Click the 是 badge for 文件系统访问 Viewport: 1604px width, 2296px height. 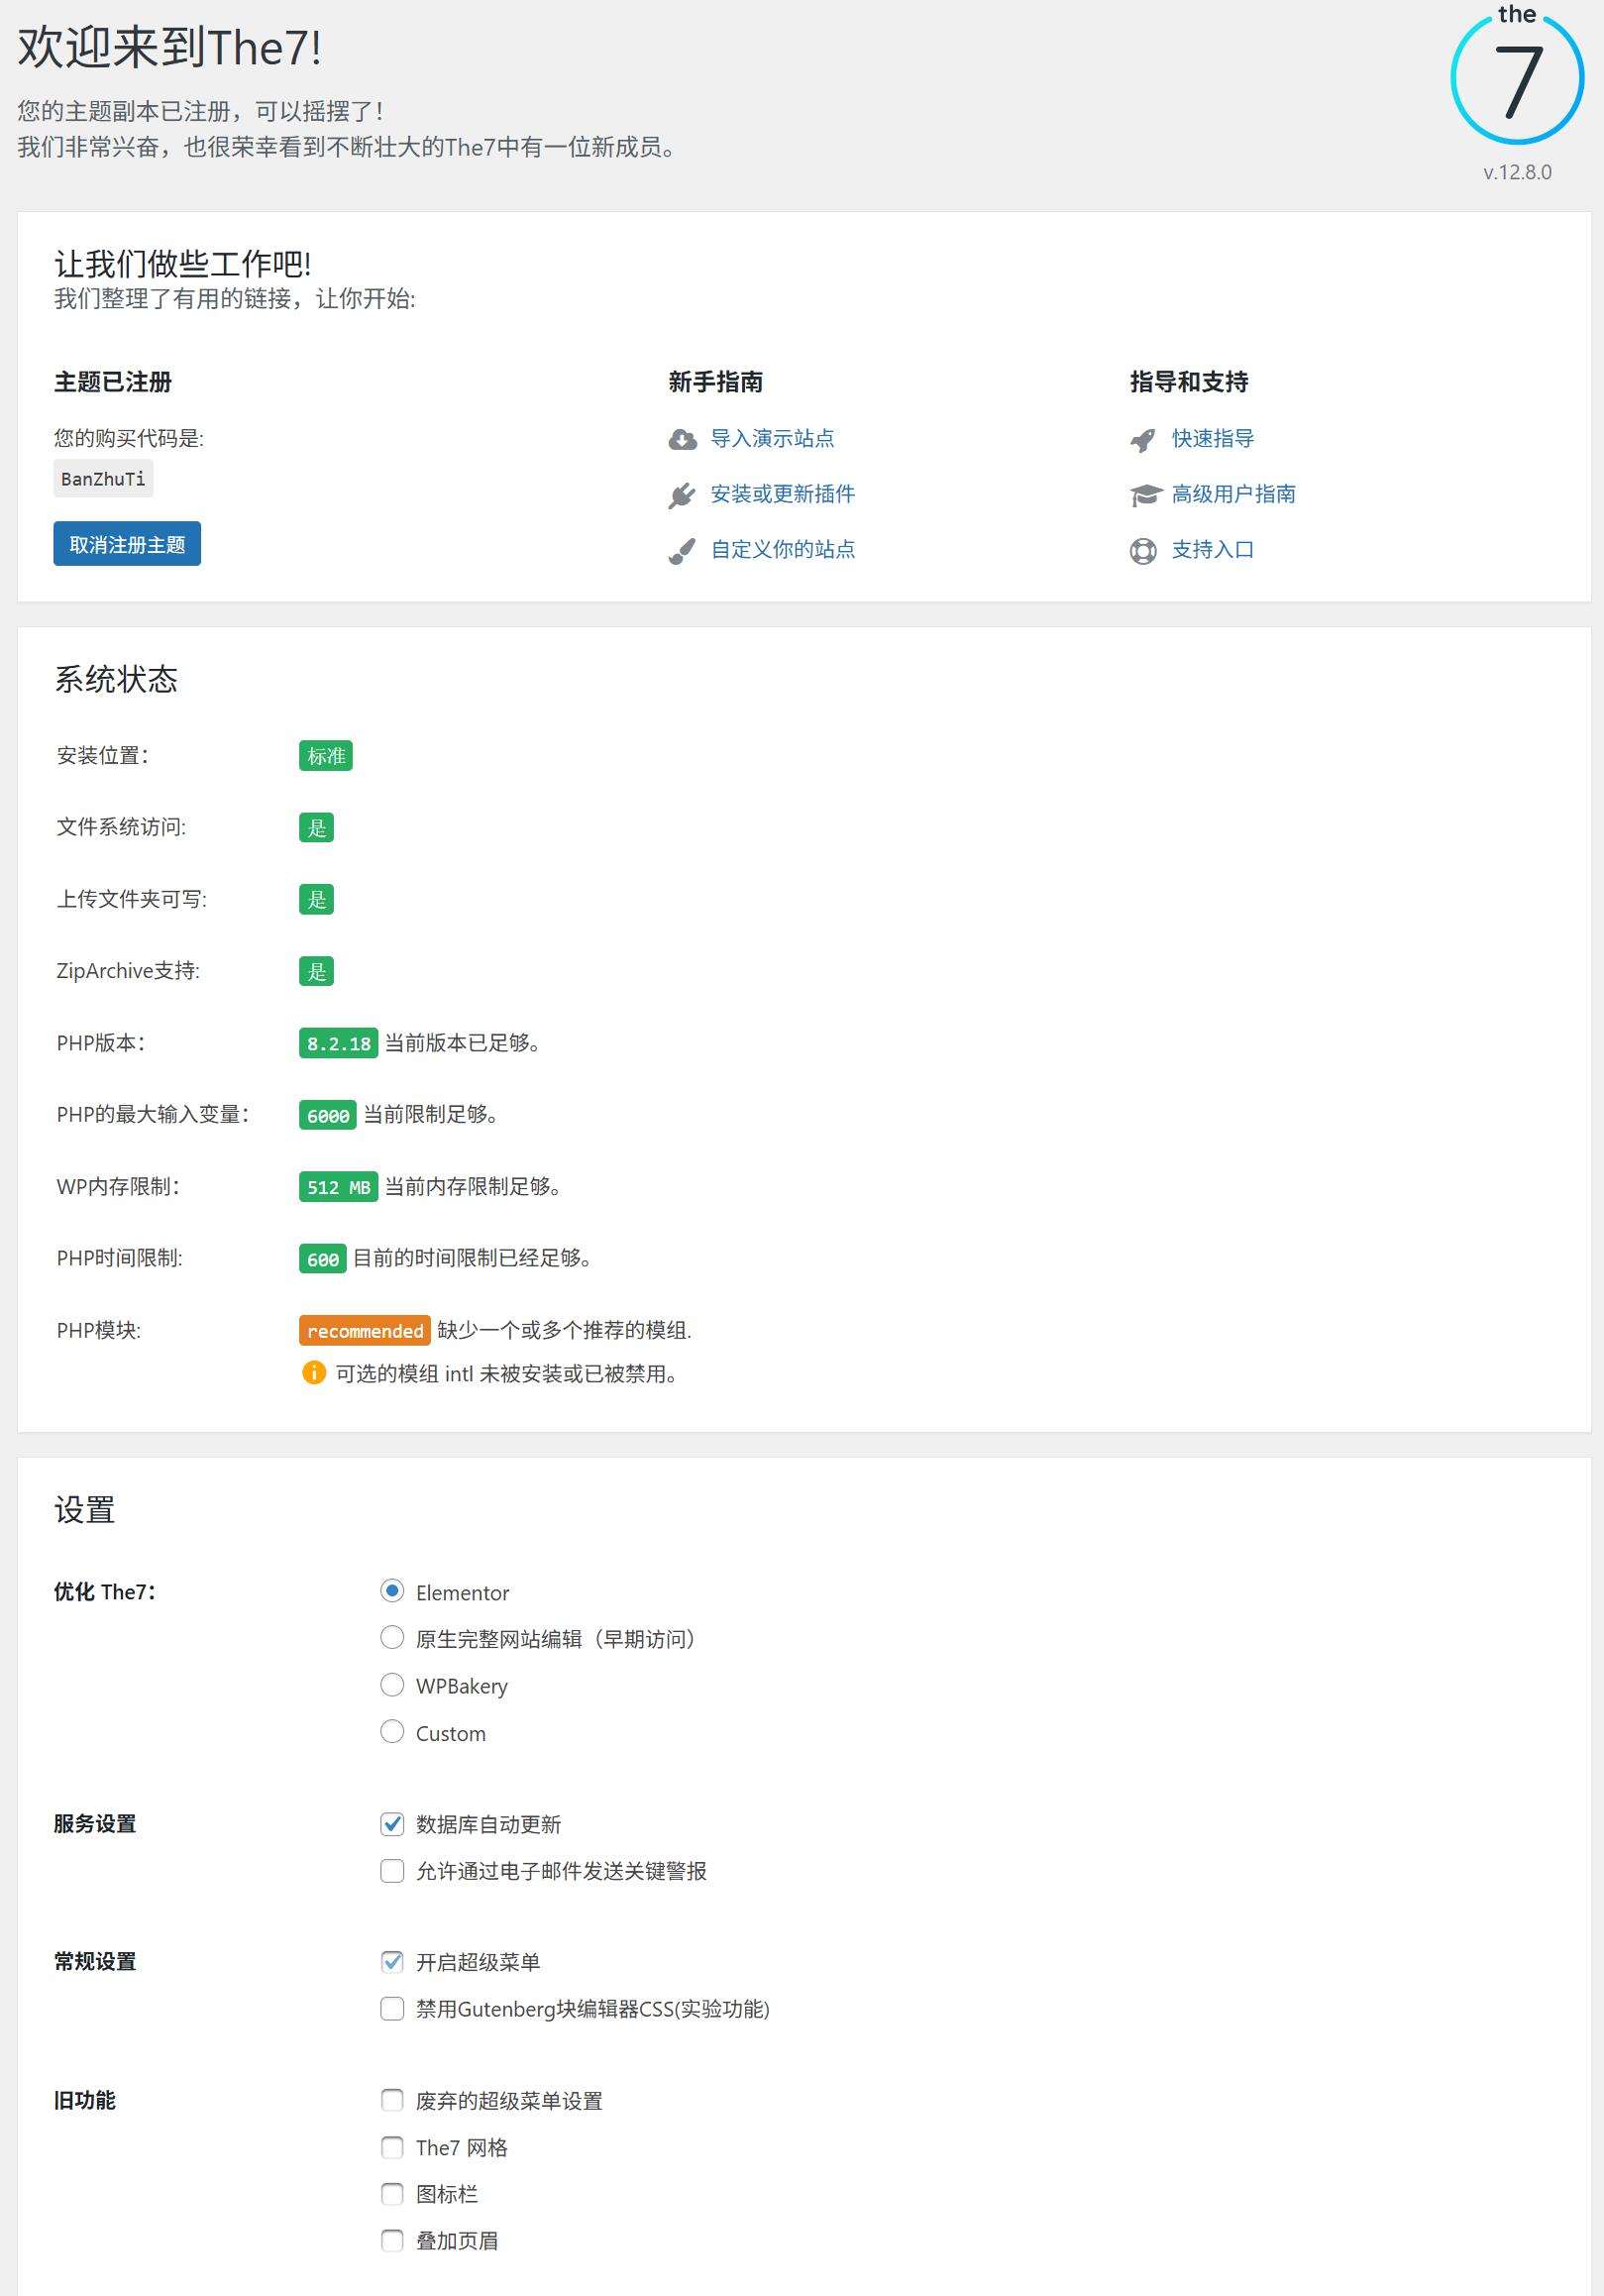(x=316, y=828)
